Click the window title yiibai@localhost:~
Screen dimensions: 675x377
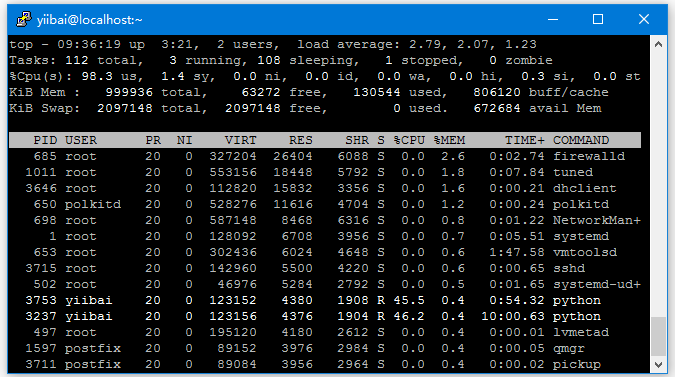click(x=90, y=20)
